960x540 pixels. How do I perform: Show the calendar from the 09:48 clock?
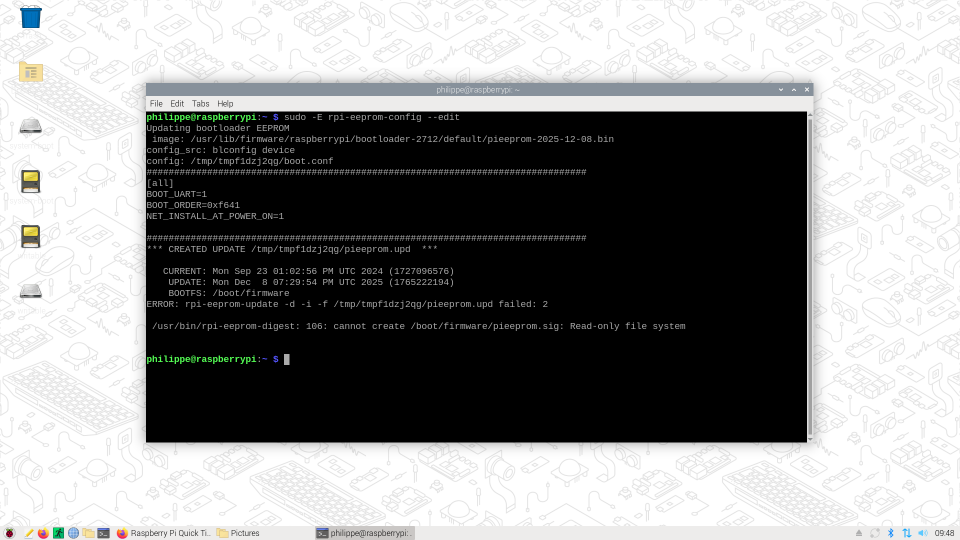[x=944, y=533]
